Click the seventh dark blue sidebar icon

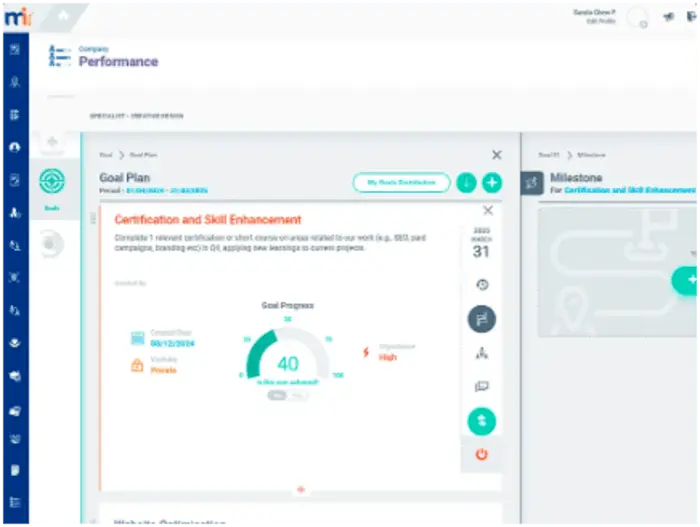pyautogui.click(x=15, y=245)
